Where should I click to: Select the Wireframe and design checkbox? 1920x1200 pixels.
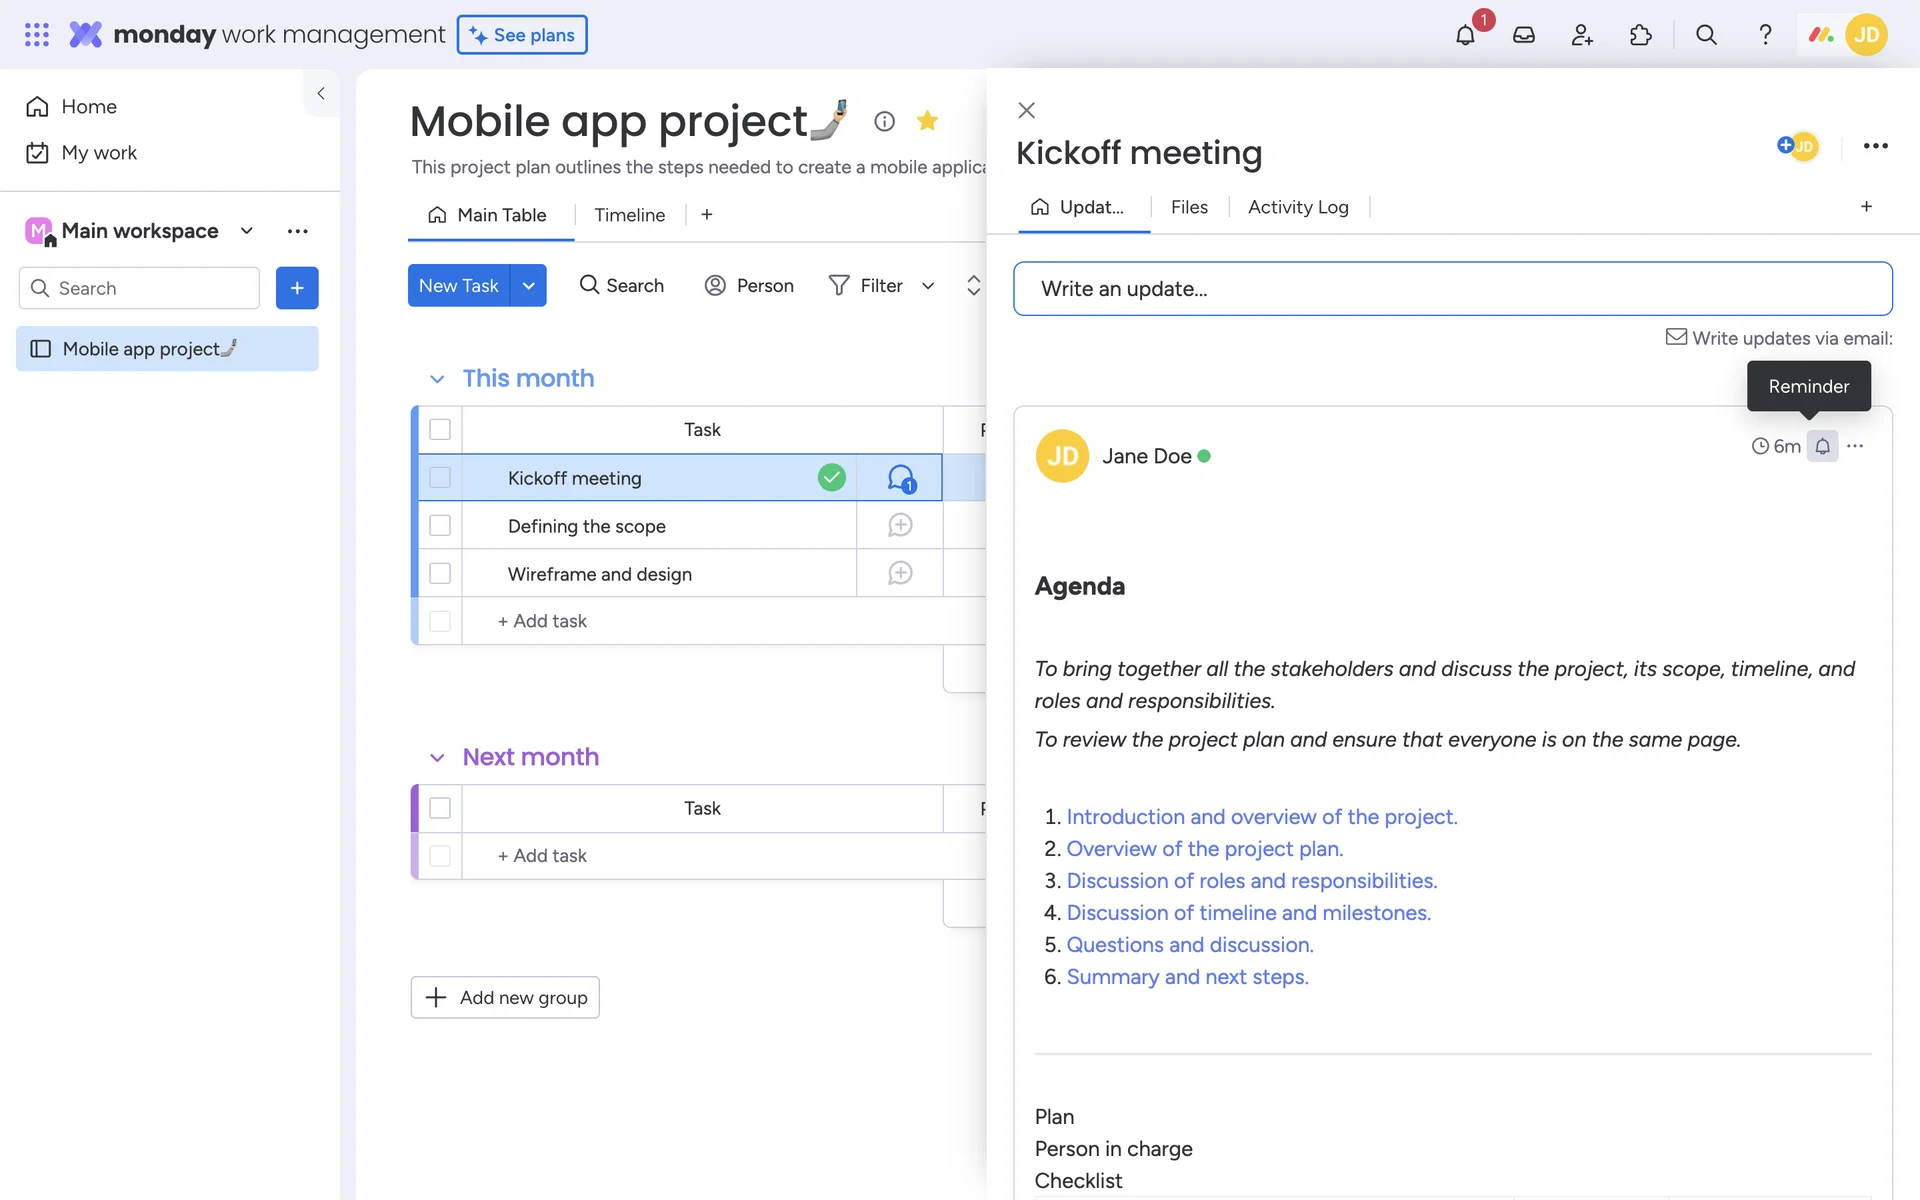[x=440, y=574]
